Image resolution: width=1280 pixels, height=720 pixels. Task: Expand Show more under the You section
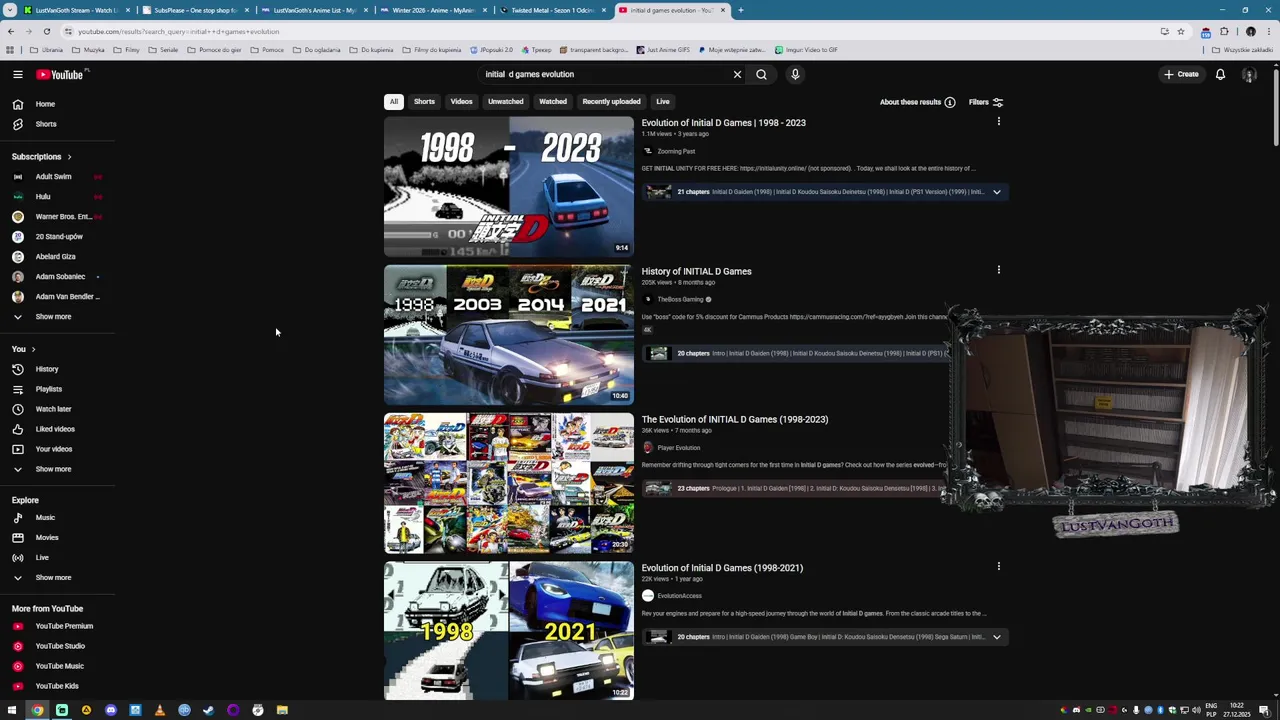[53, 469]
